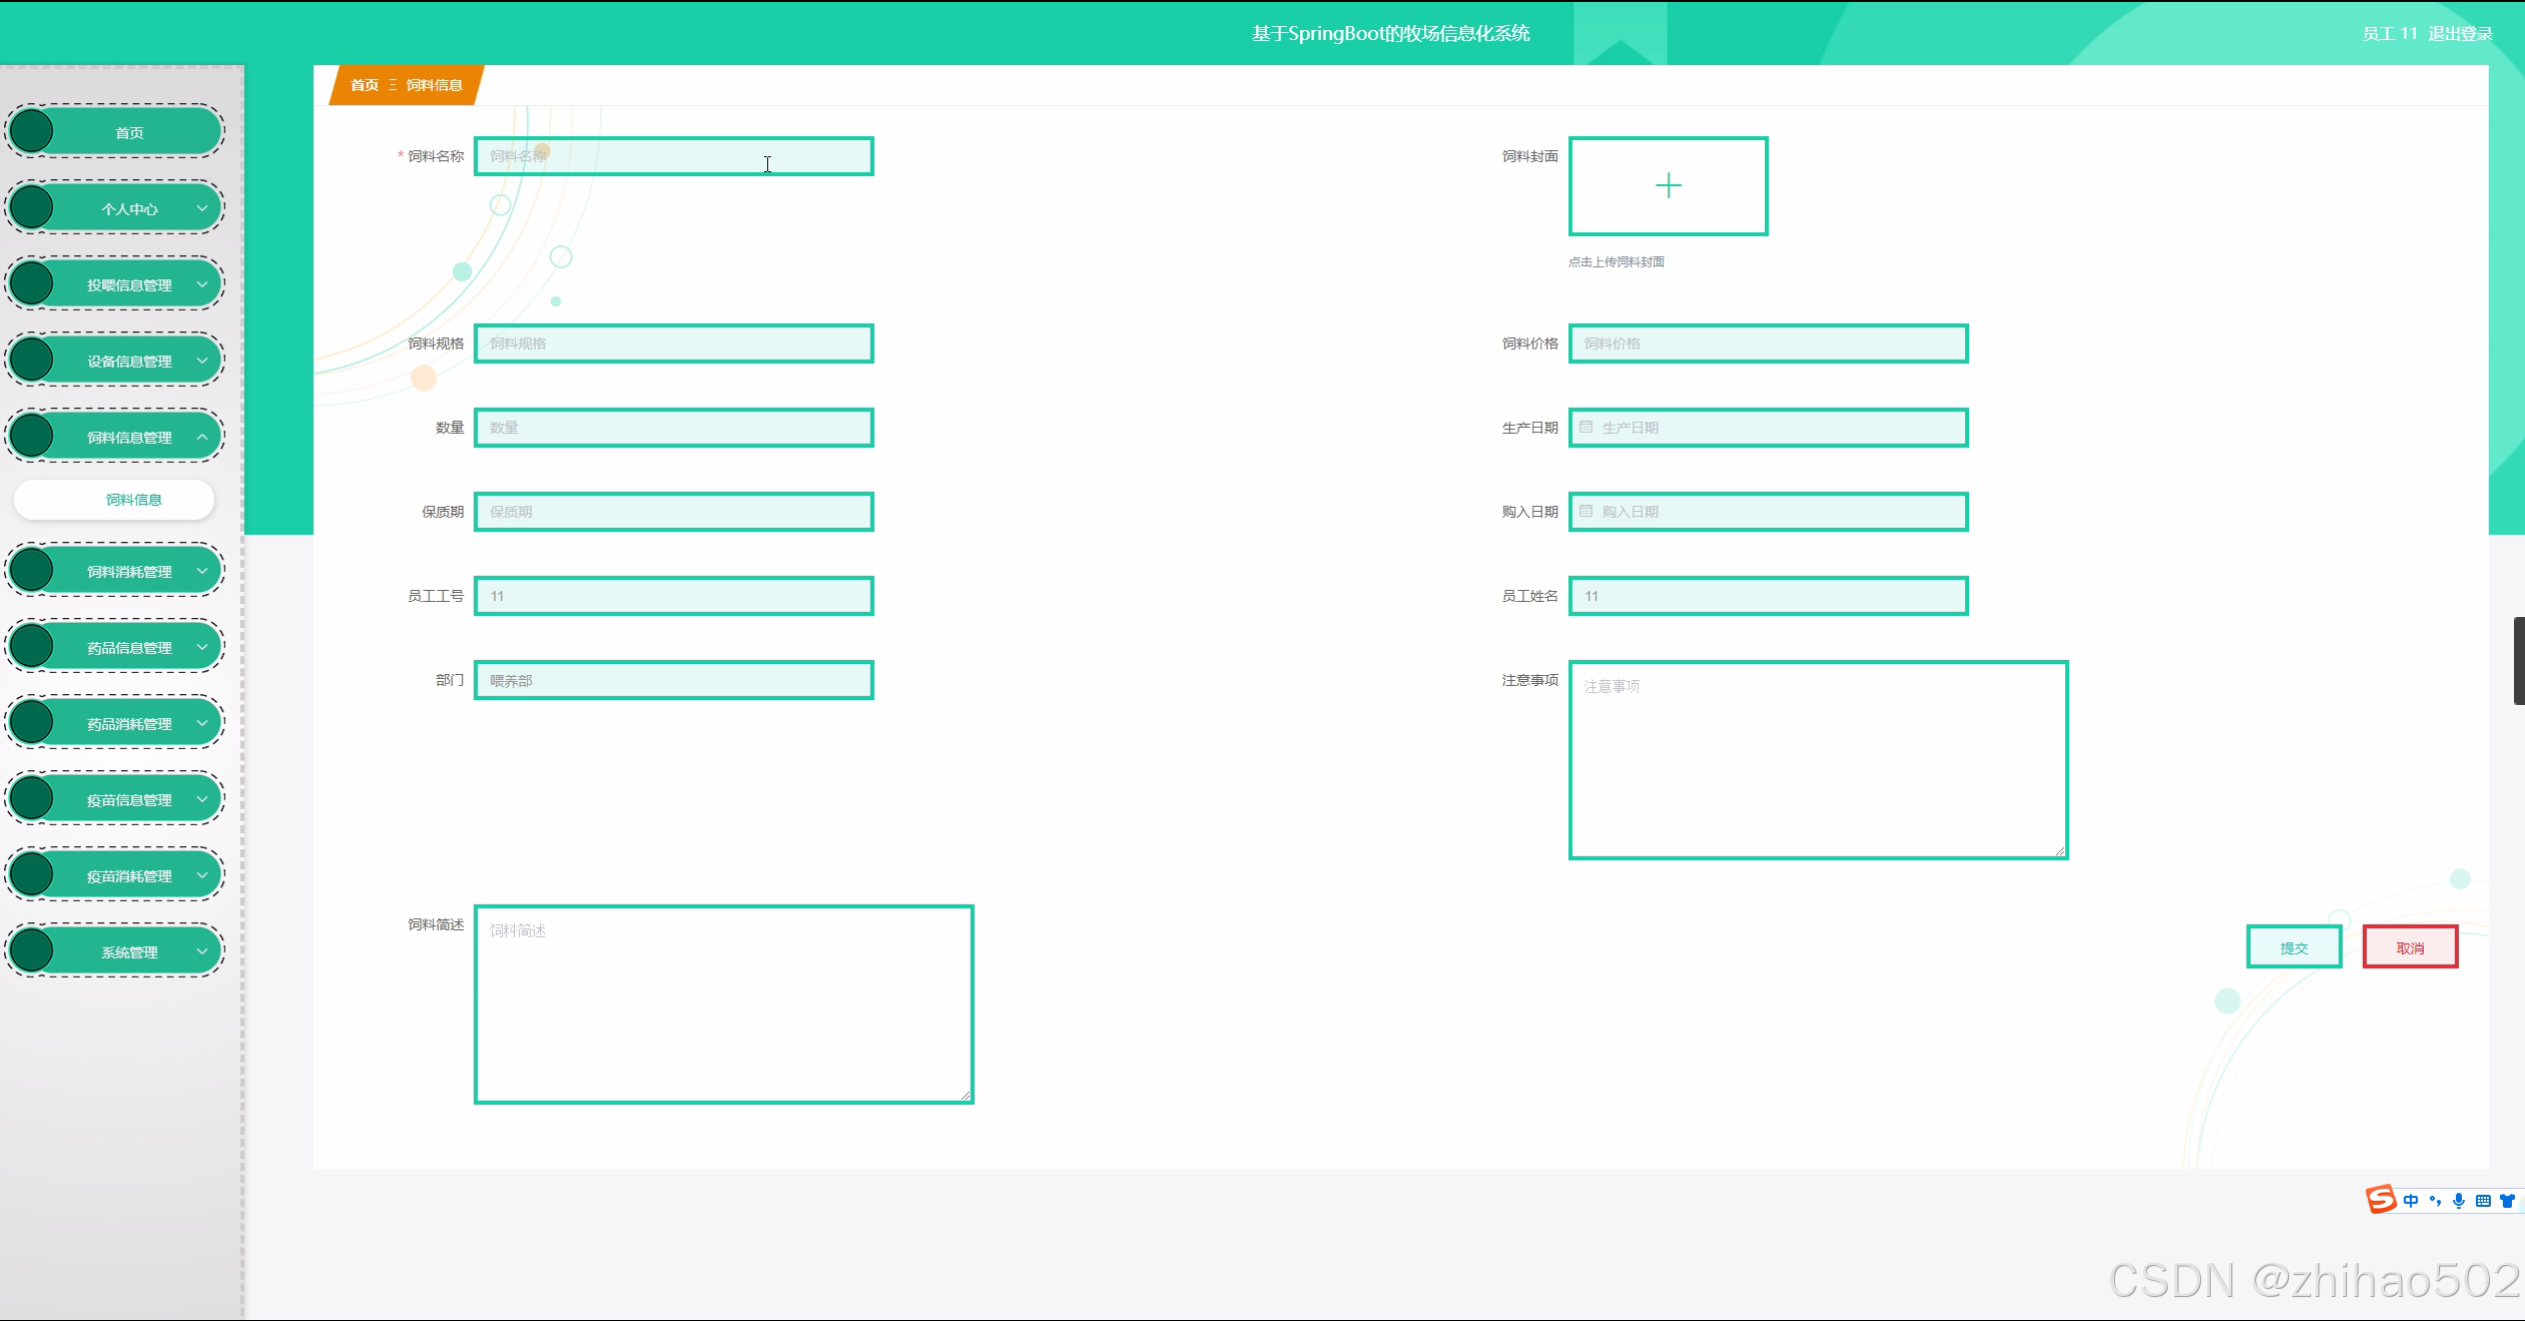2525x1321 pixels.
Task: Toggle the 中 Chinese/English input mode
Action: pyautogui.click(x=2411, y=1200)
